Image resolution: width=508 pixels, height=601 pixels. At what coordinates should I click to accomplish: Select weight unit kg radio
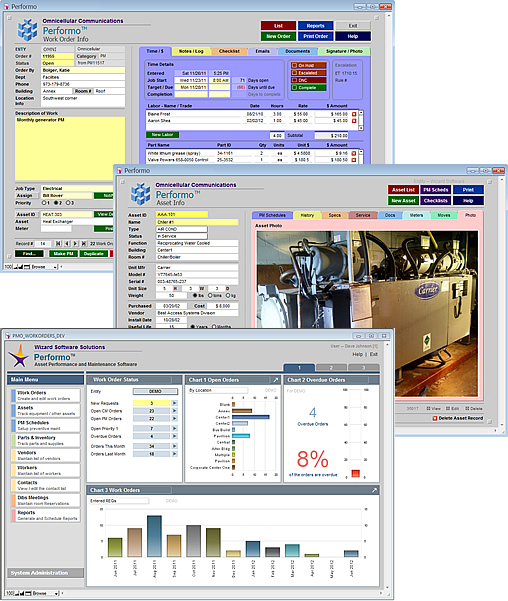(x=227, y=296)
